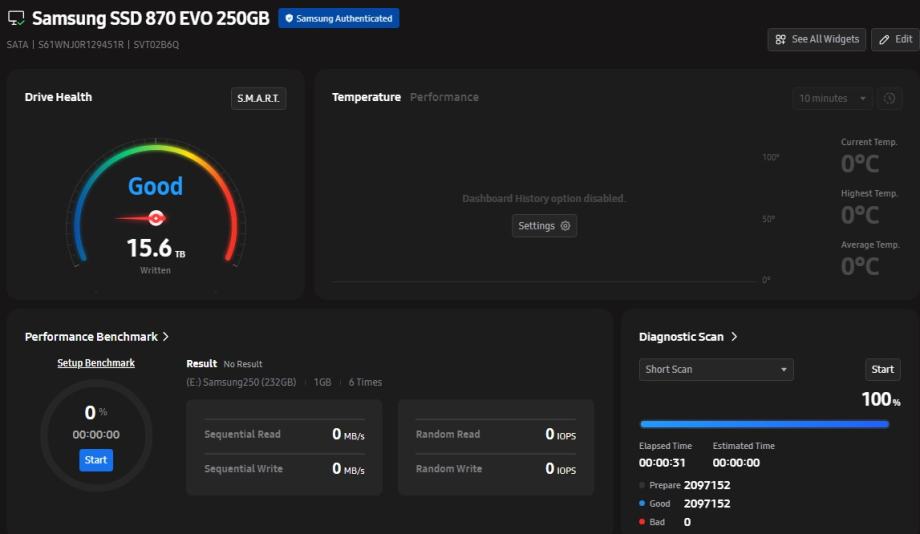The width and height of the screenshot is (920, 534).
Task: Click the Edit button with pencil icon
Action: [895, 39]
